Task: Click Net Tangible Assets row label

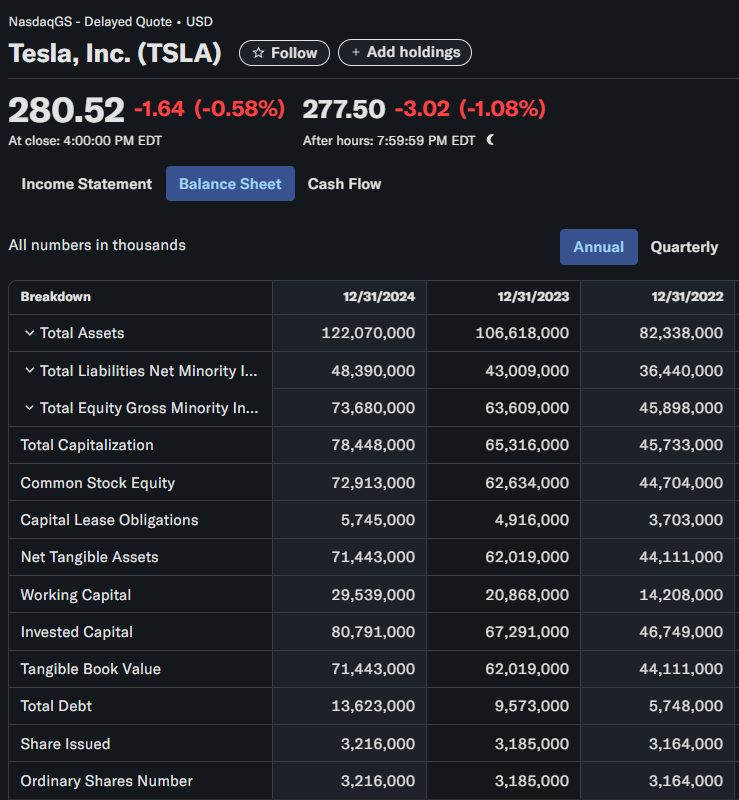Action: point(90,557)
